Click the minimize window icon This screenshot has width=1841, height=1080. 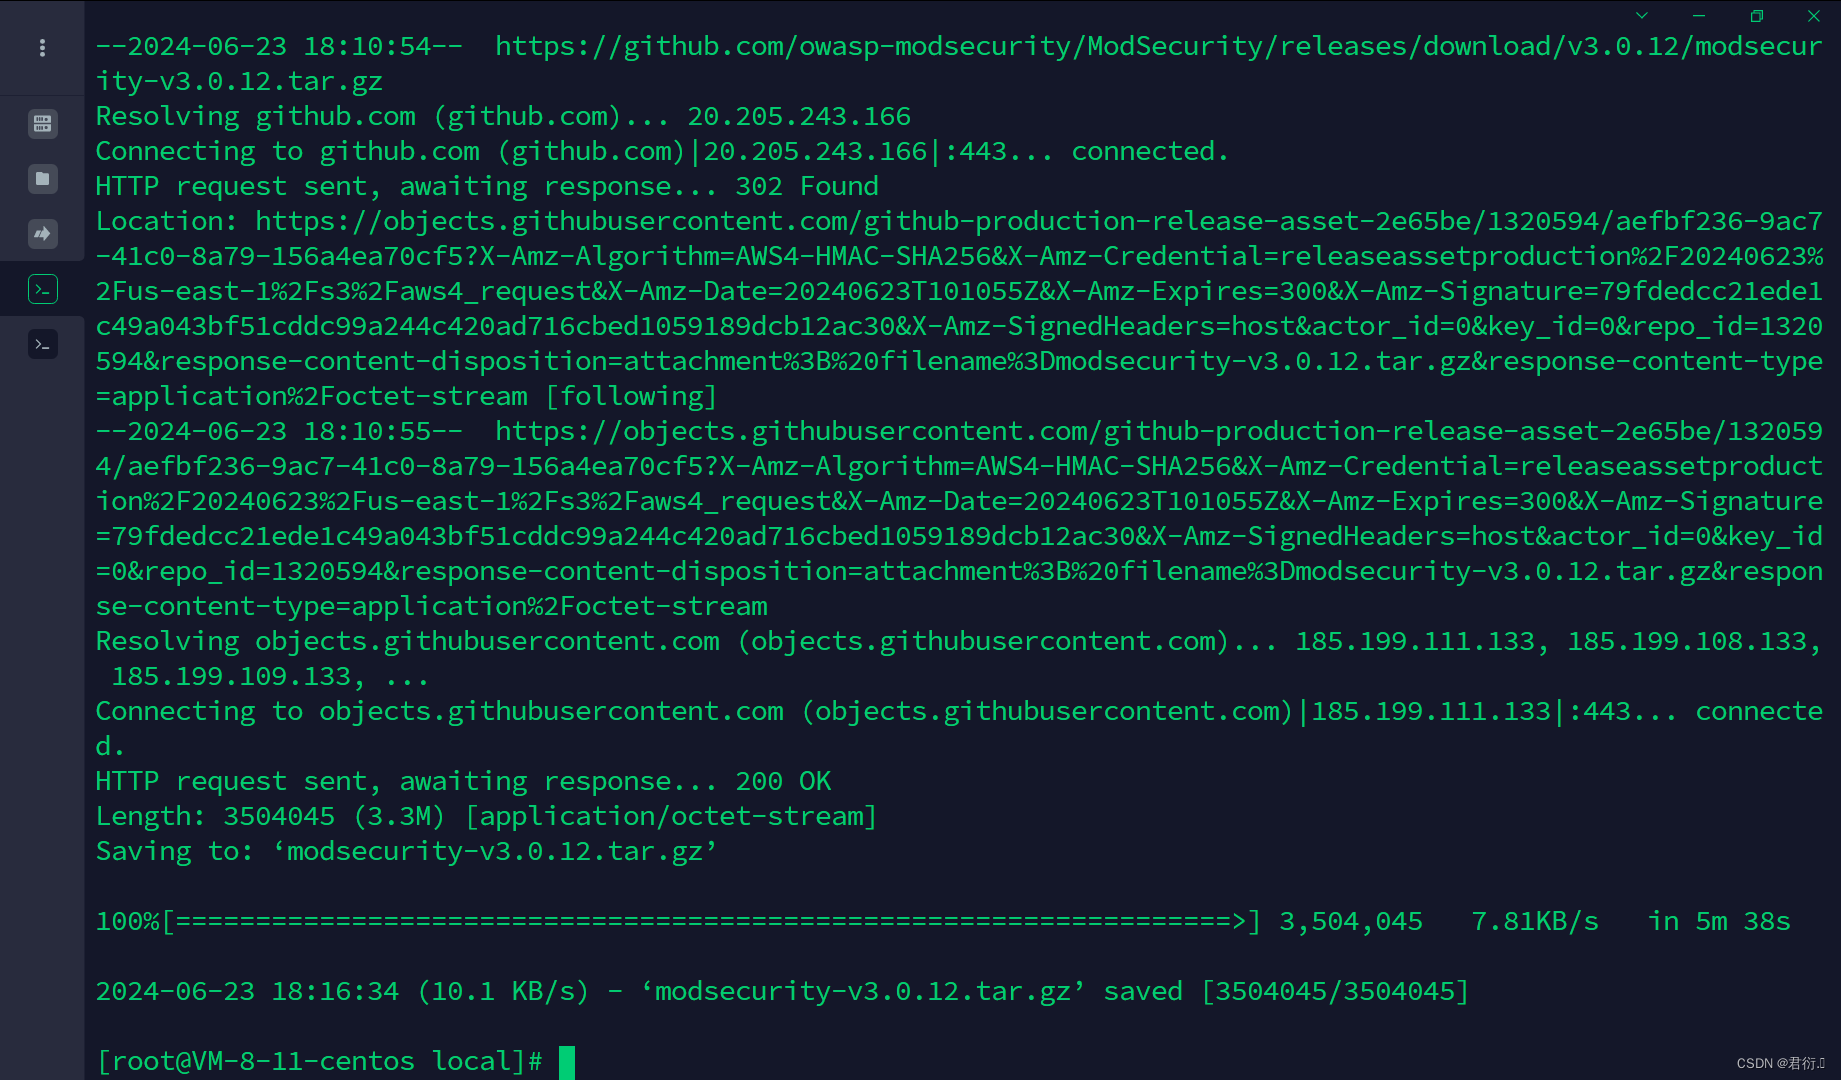(x=1698, y=16)
